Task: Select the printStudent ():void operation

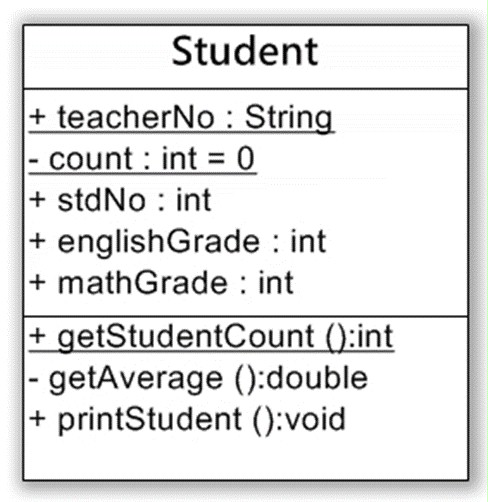Action: [187, 420]
